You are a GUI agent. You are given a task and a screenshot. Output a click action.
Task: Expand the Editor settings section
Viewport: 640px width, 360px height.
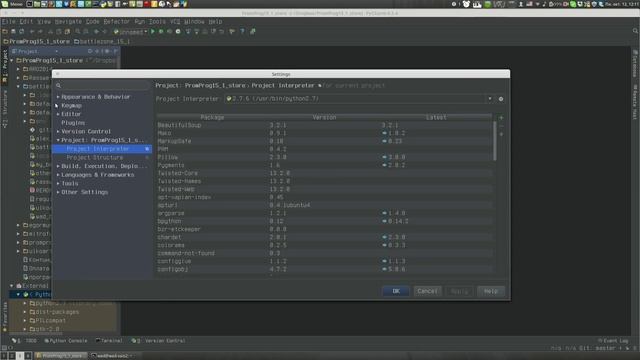(58, 114)
